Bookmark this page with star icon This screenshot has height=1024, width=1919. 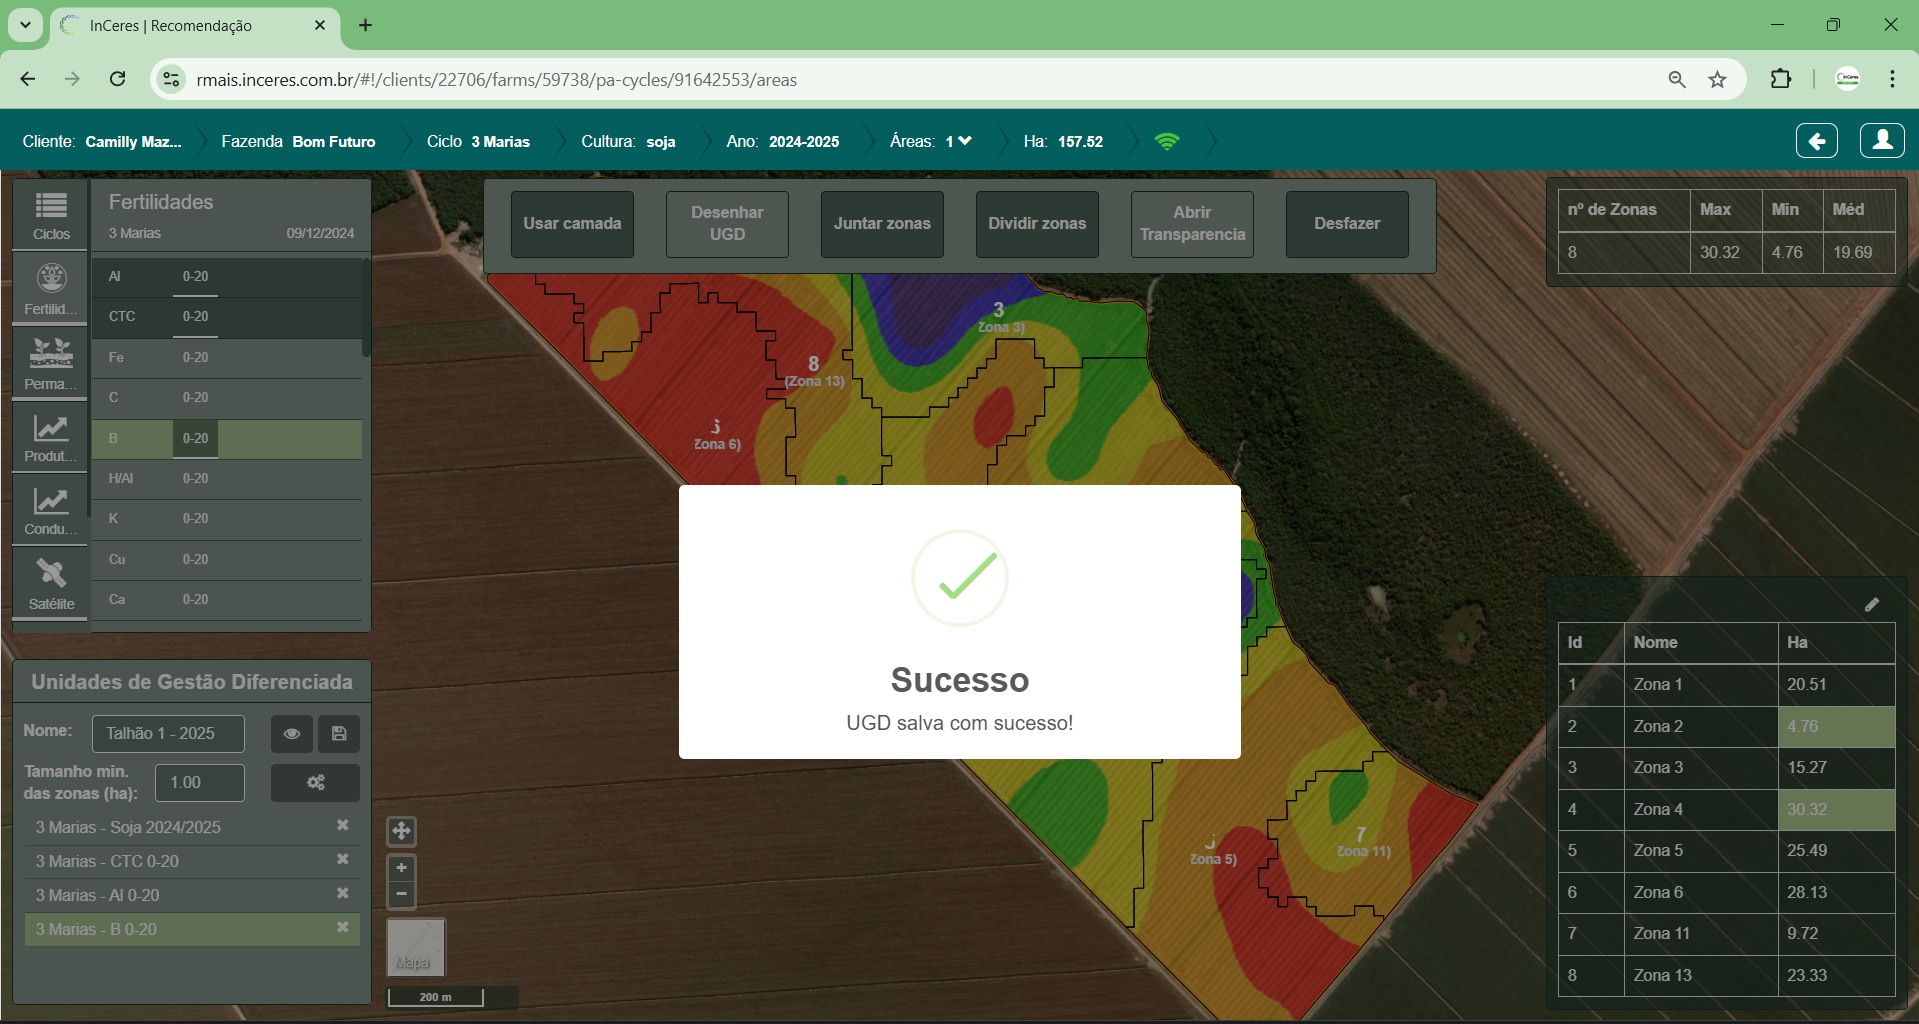1717,79
